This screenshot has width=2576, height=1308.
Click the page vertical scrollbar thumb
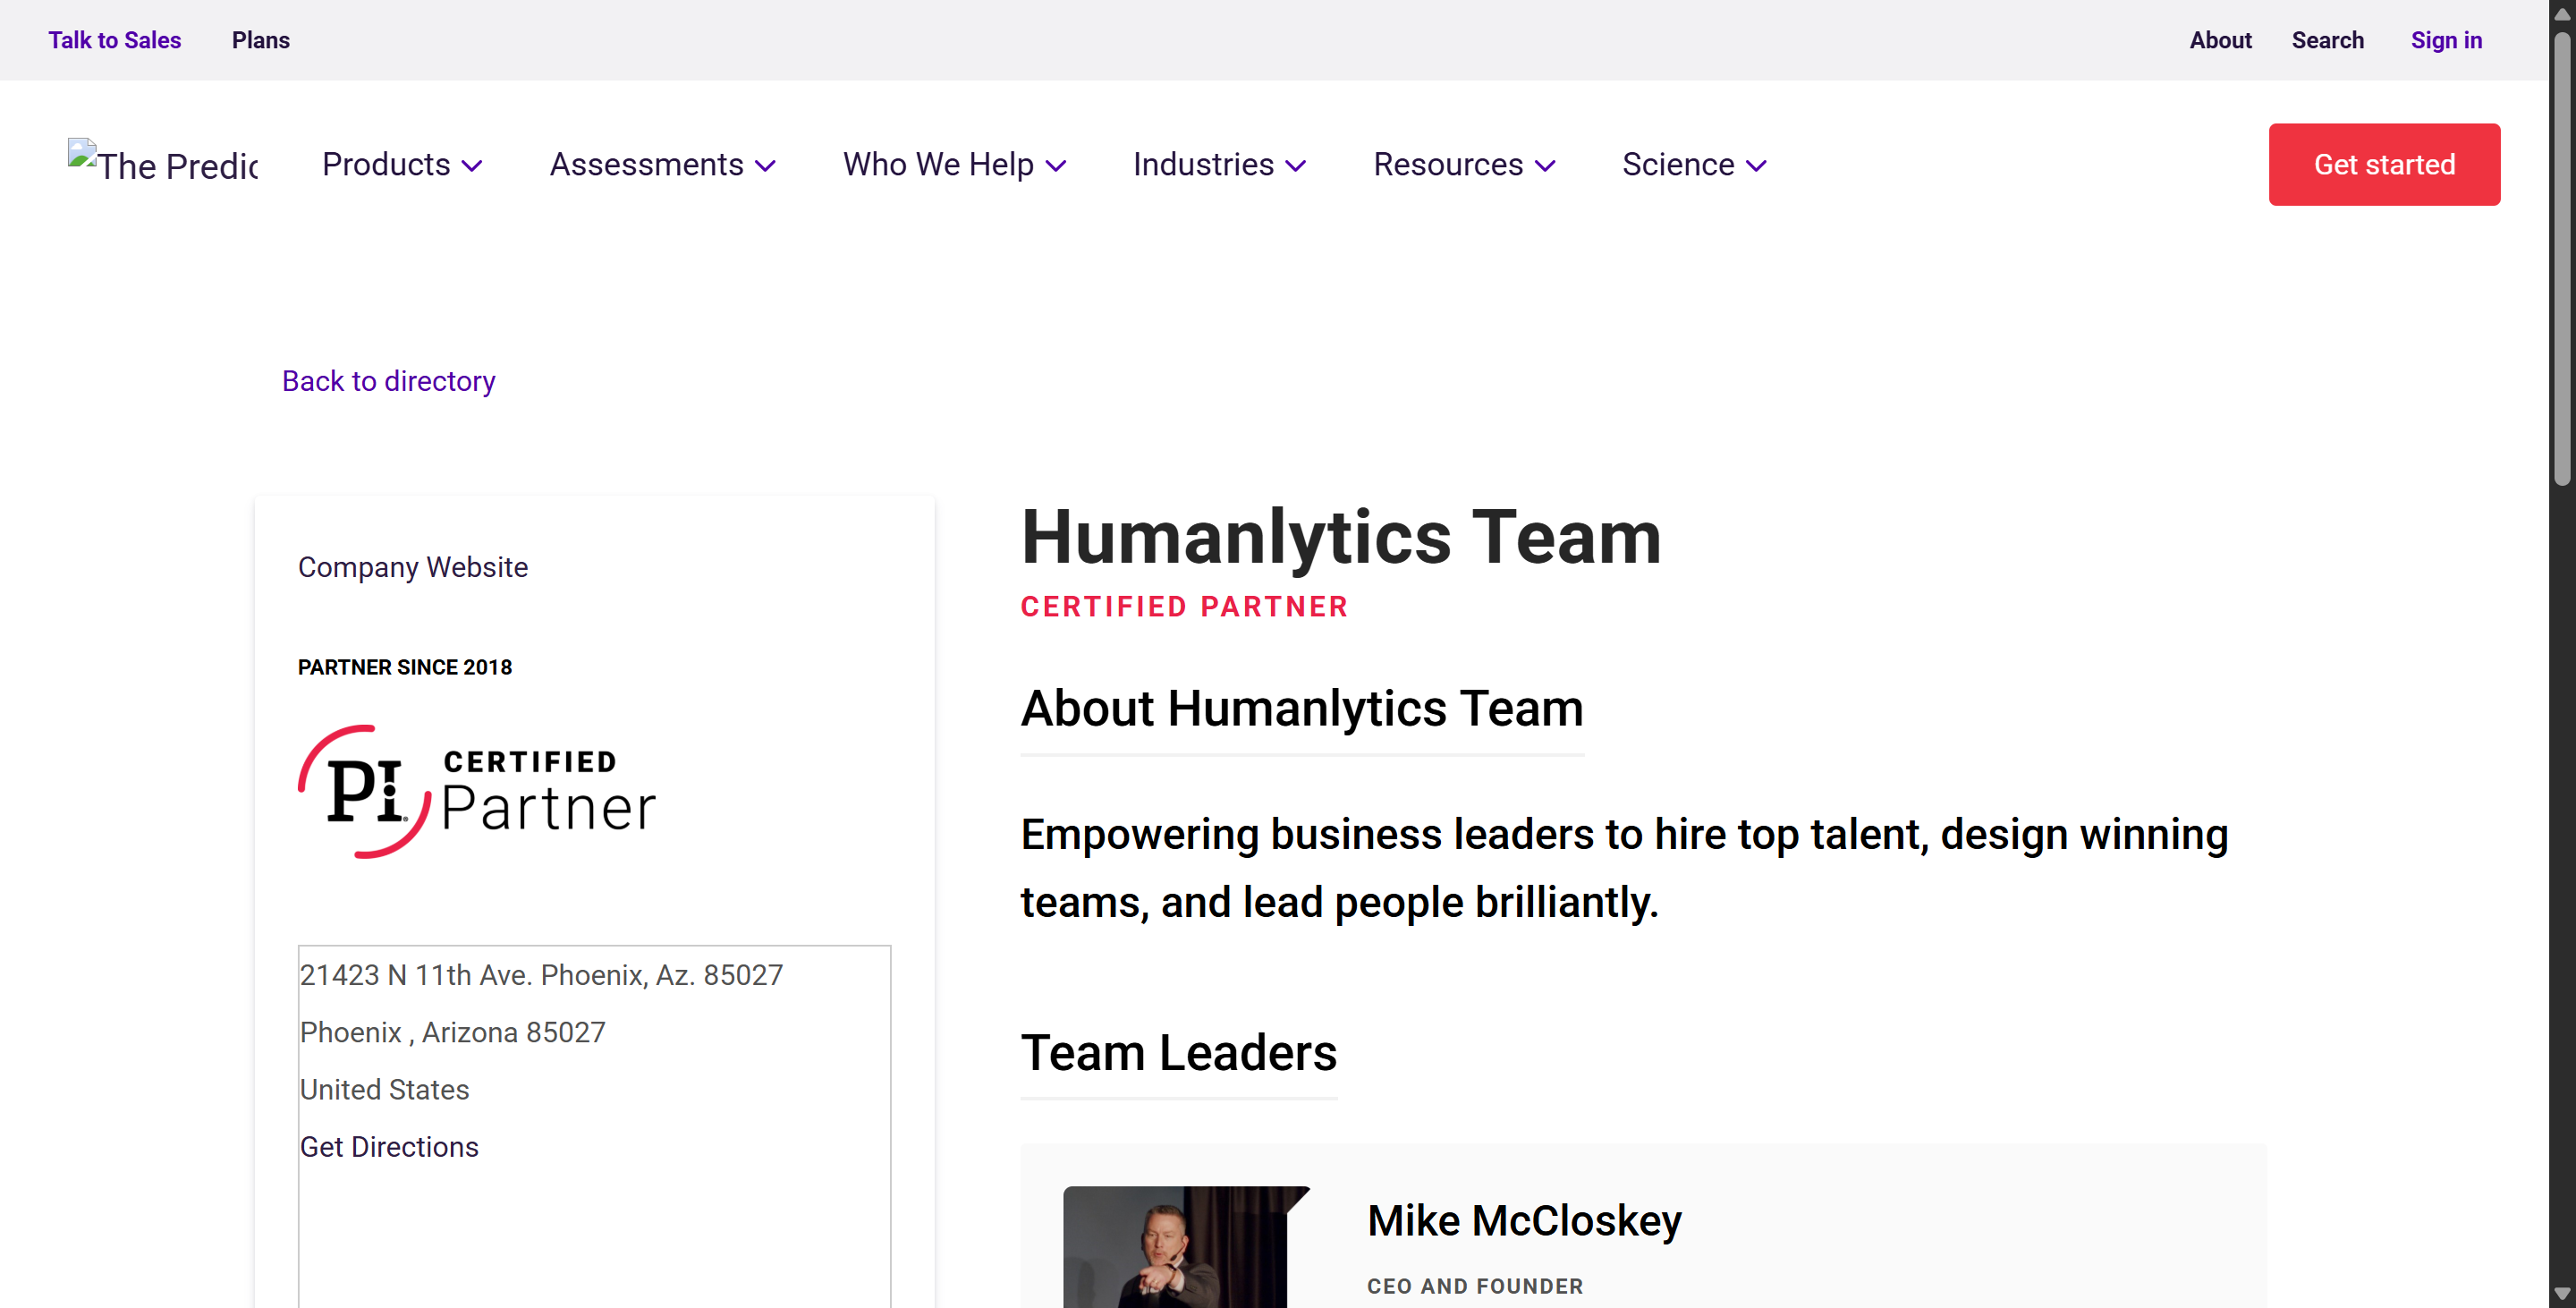click(2561, 260)
